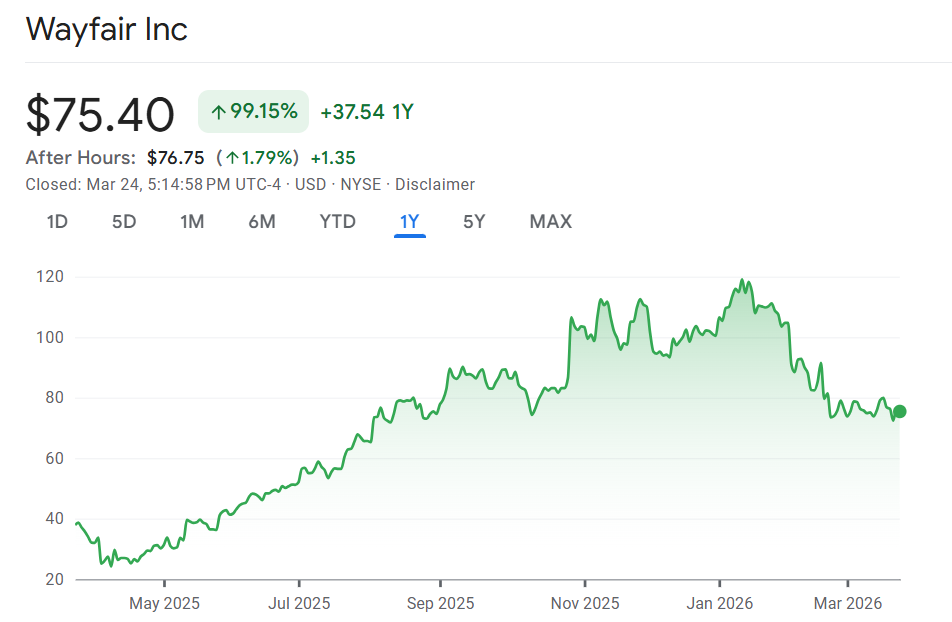Image resolution: width=952 pixels, height=622 pixels.
Task: Switch chart to 6M range
Action: [262, 222]
